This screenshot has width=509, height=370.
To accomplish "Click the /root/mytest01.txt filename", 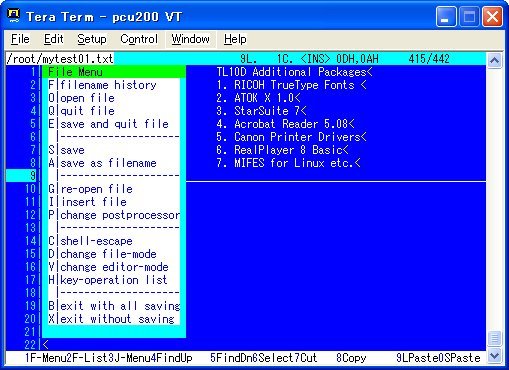I will [x=60, y=59].
